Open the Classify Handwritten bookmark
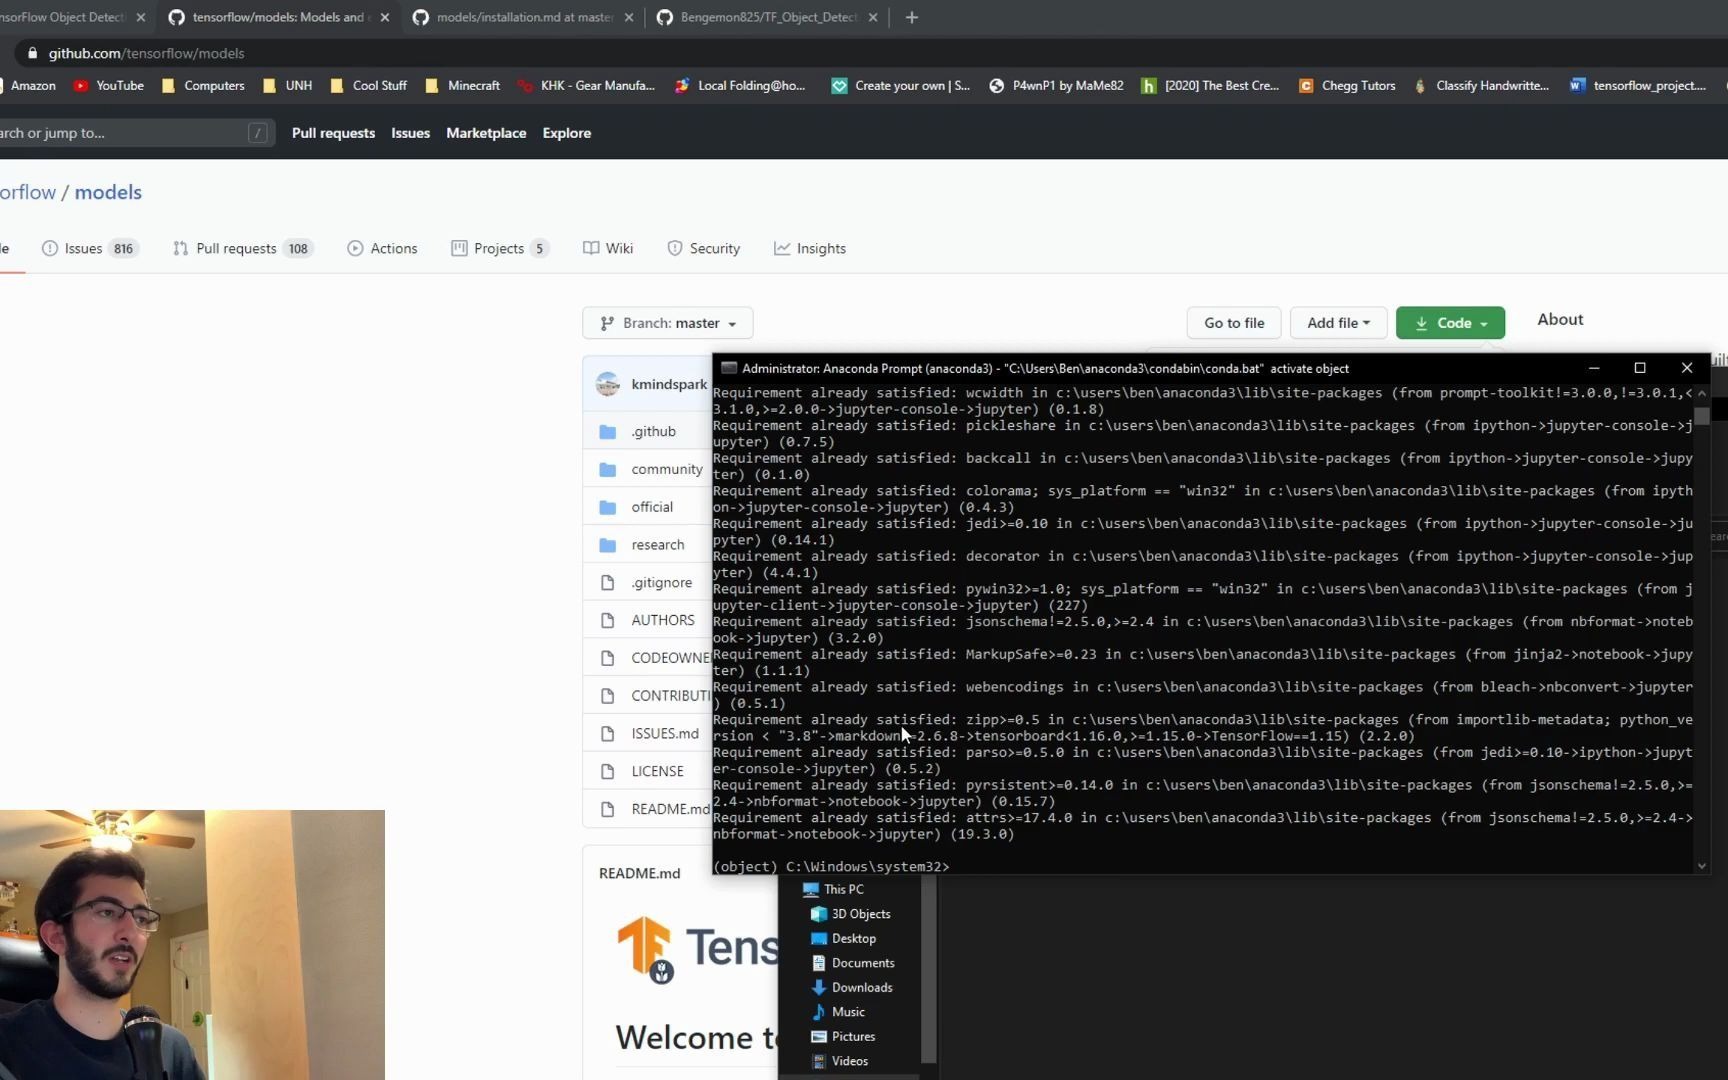The width and height of the screenshot is (1728, 1080). click(1481, 86)
